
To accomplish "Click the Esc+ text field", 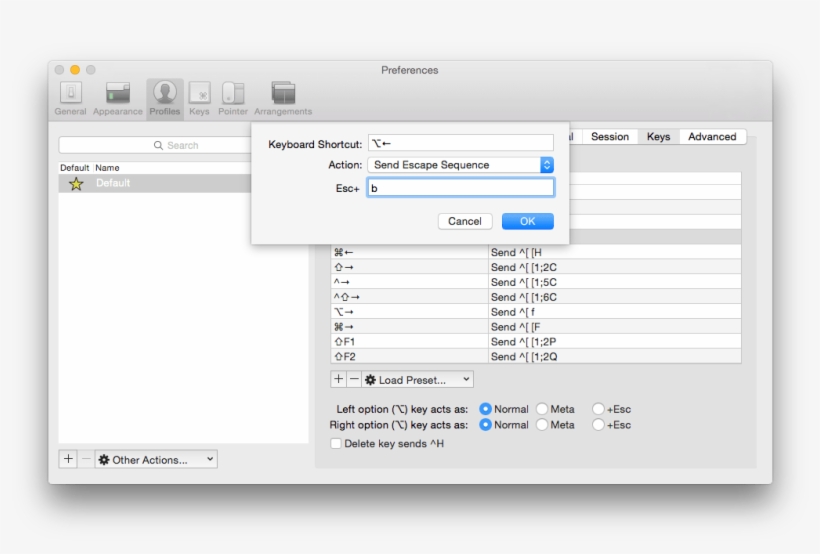I will pyautogui.click(x=460, y=188).
